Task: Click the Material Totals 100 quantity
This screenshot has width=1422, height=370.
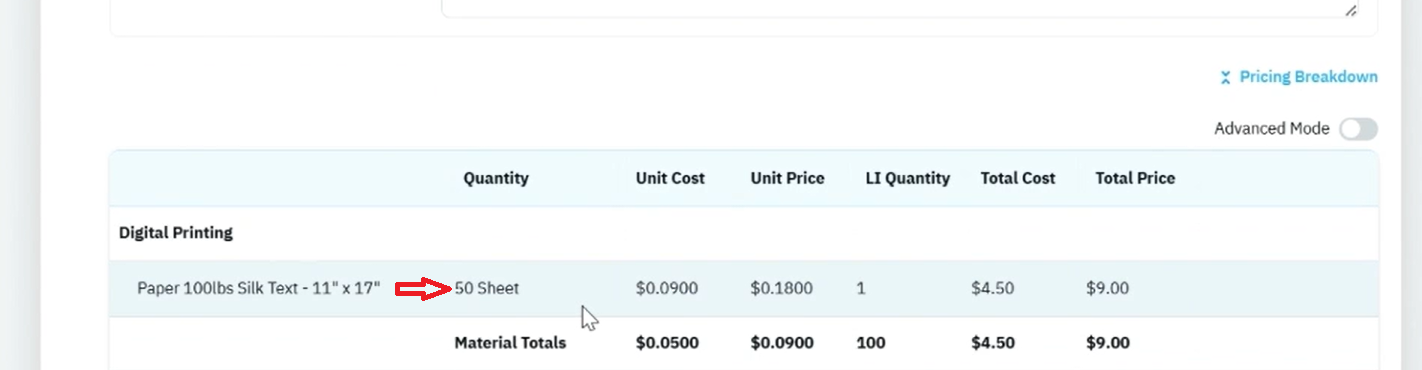Action: 871,343
